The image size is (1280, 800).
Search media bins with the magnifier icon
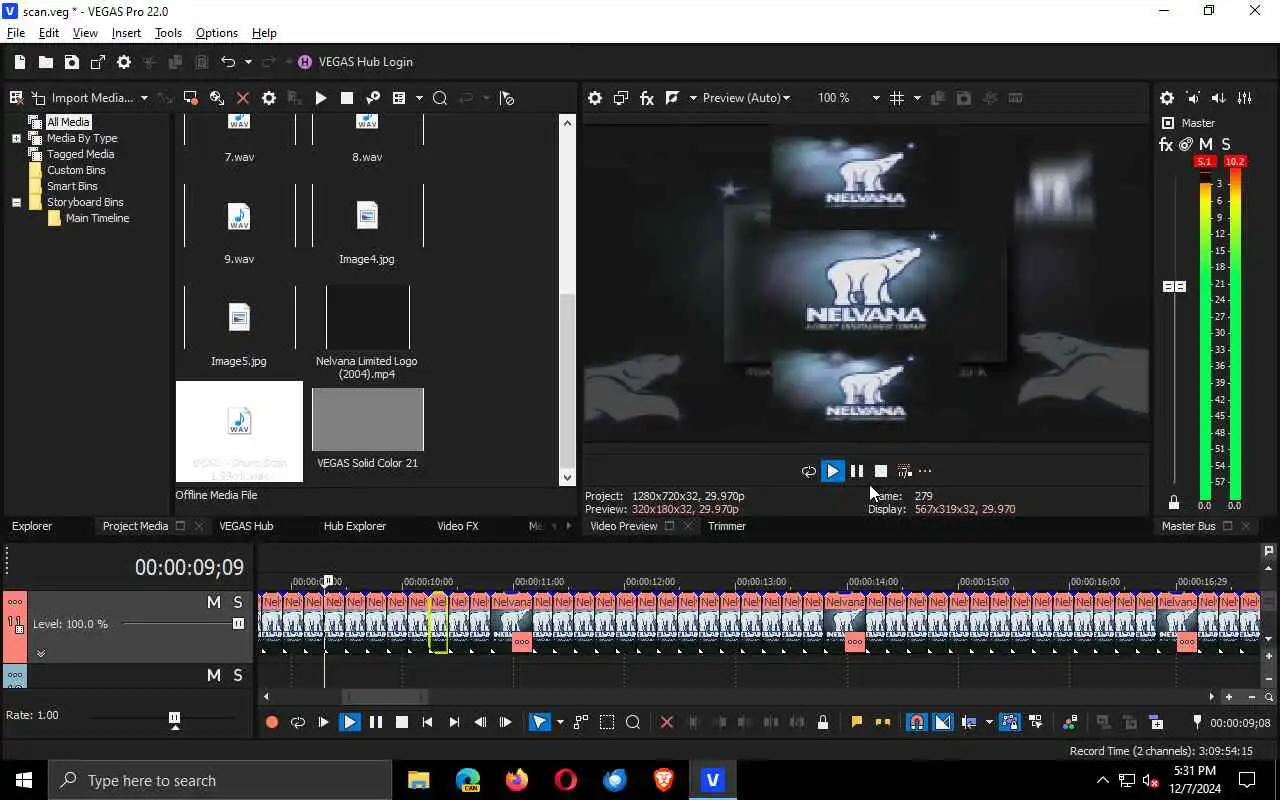pos(440,98)
